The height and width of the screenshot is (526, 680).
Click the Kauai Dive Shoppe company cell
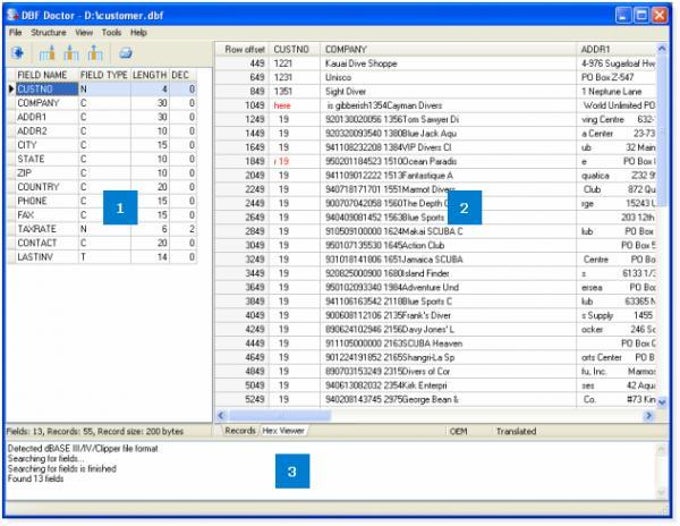(448, 63)
